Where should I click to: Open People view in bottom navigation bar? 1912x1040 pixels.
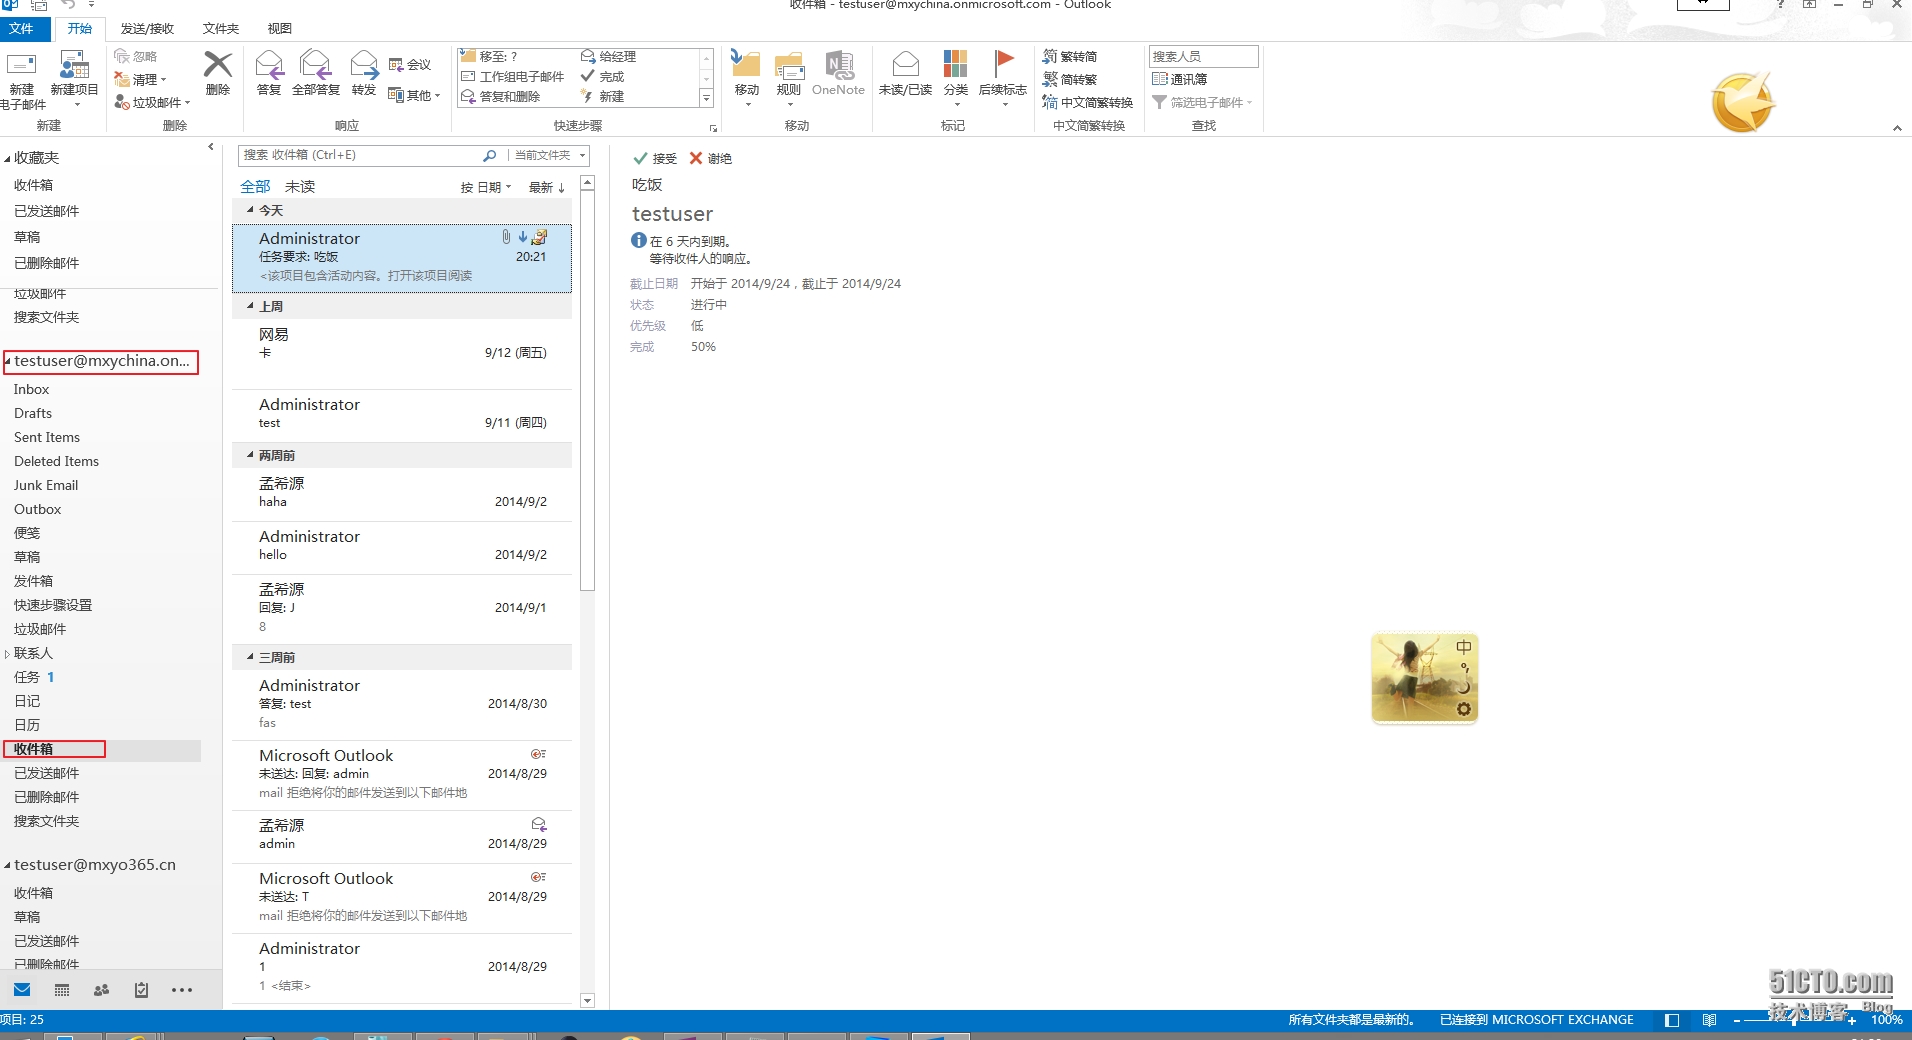coord(101,990)
